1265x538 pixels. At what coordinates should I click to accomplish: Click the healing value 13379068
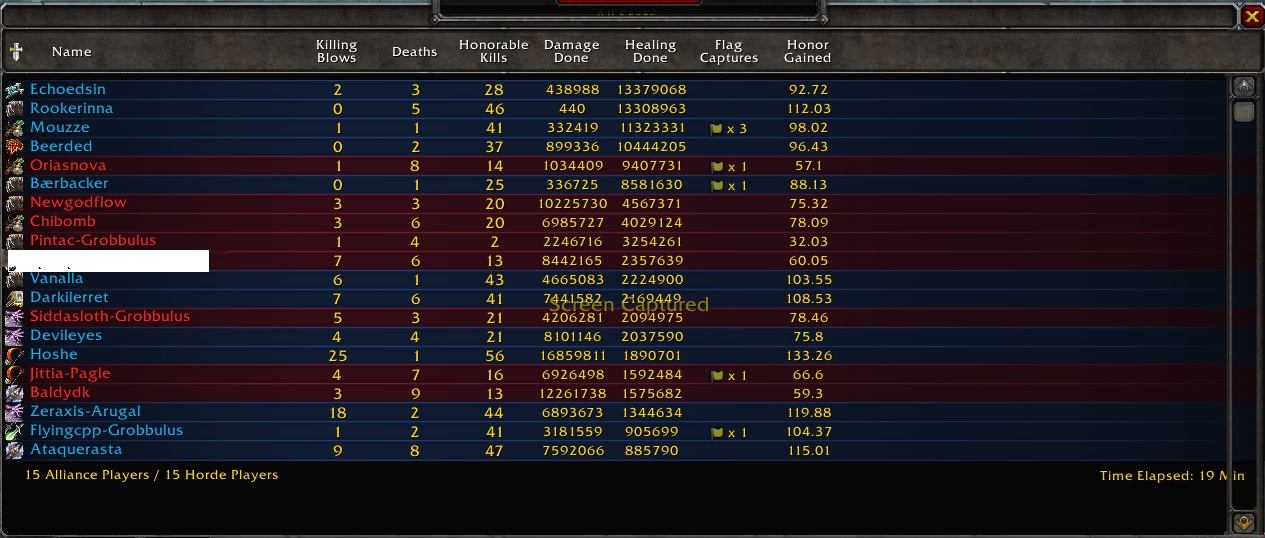click(651, 90)
